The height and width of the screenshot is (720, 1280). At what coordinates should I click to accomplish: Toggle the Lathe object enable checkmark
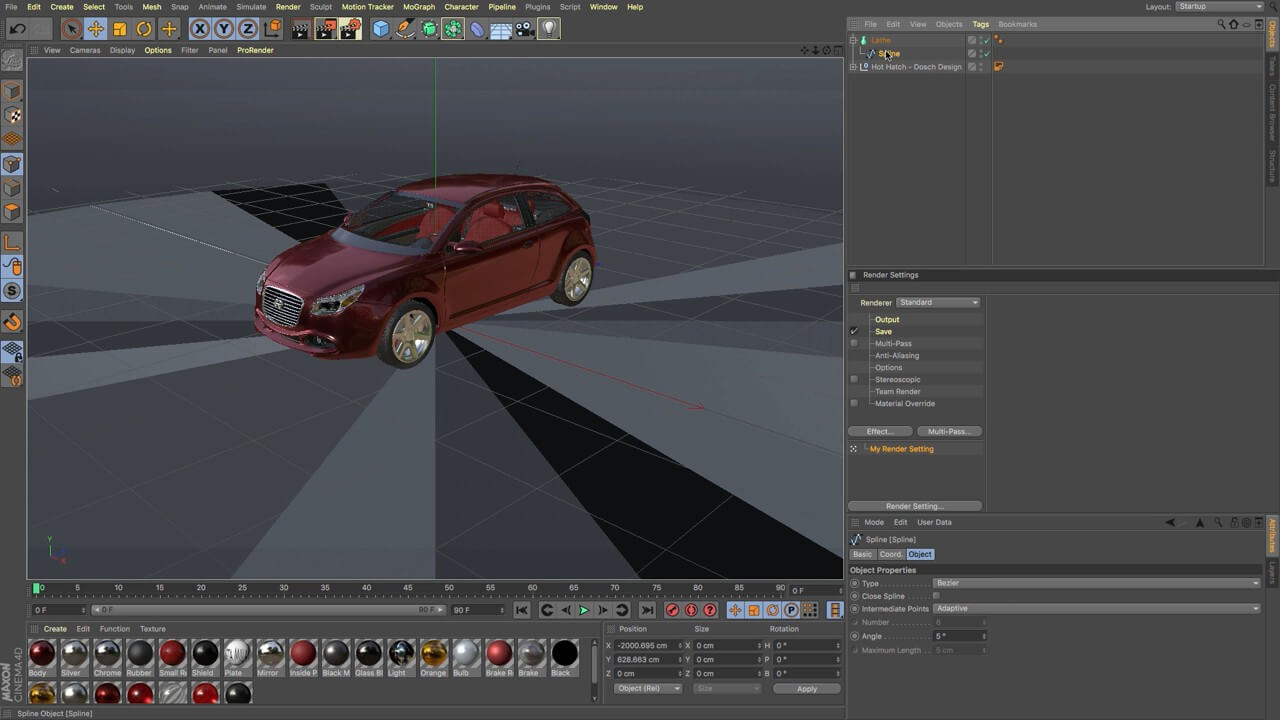[985, 40]
